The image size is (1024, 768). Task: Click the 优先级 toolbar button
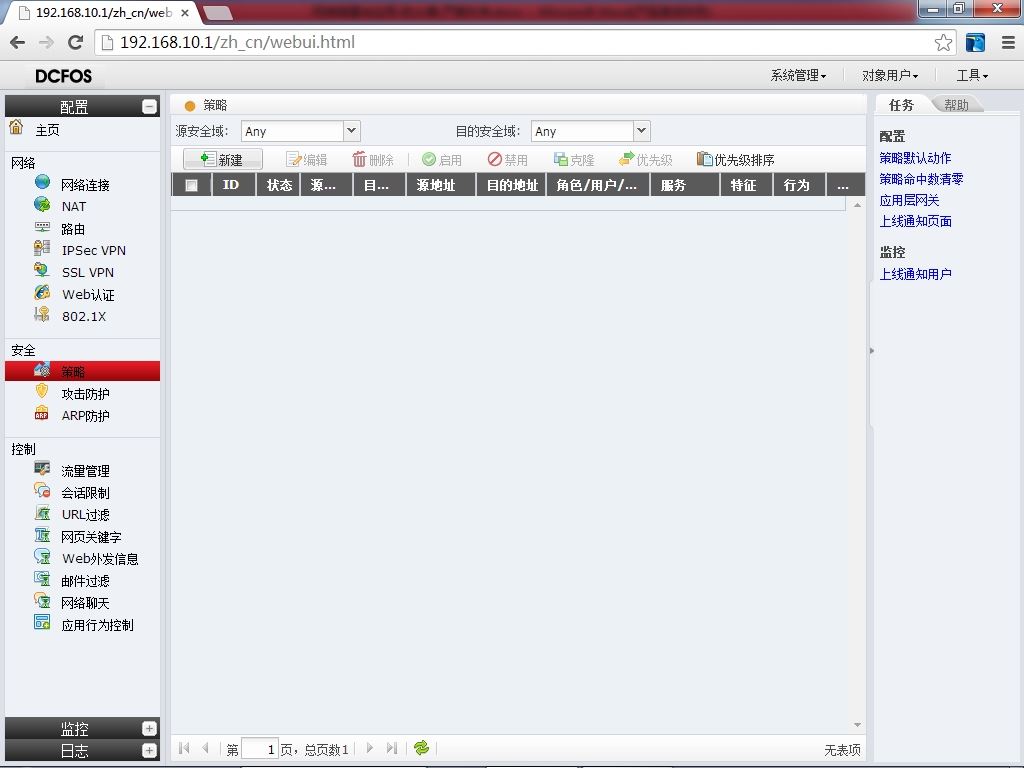646,159
